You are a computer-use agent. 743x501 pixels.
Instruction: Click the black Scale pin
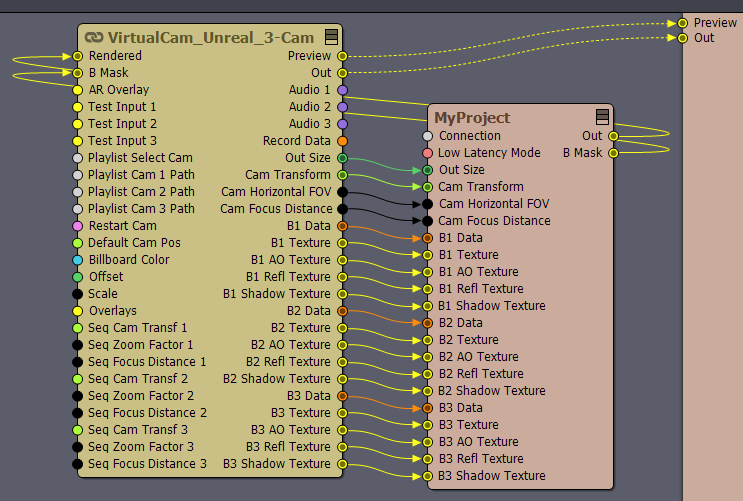click(x=78, y=294)
